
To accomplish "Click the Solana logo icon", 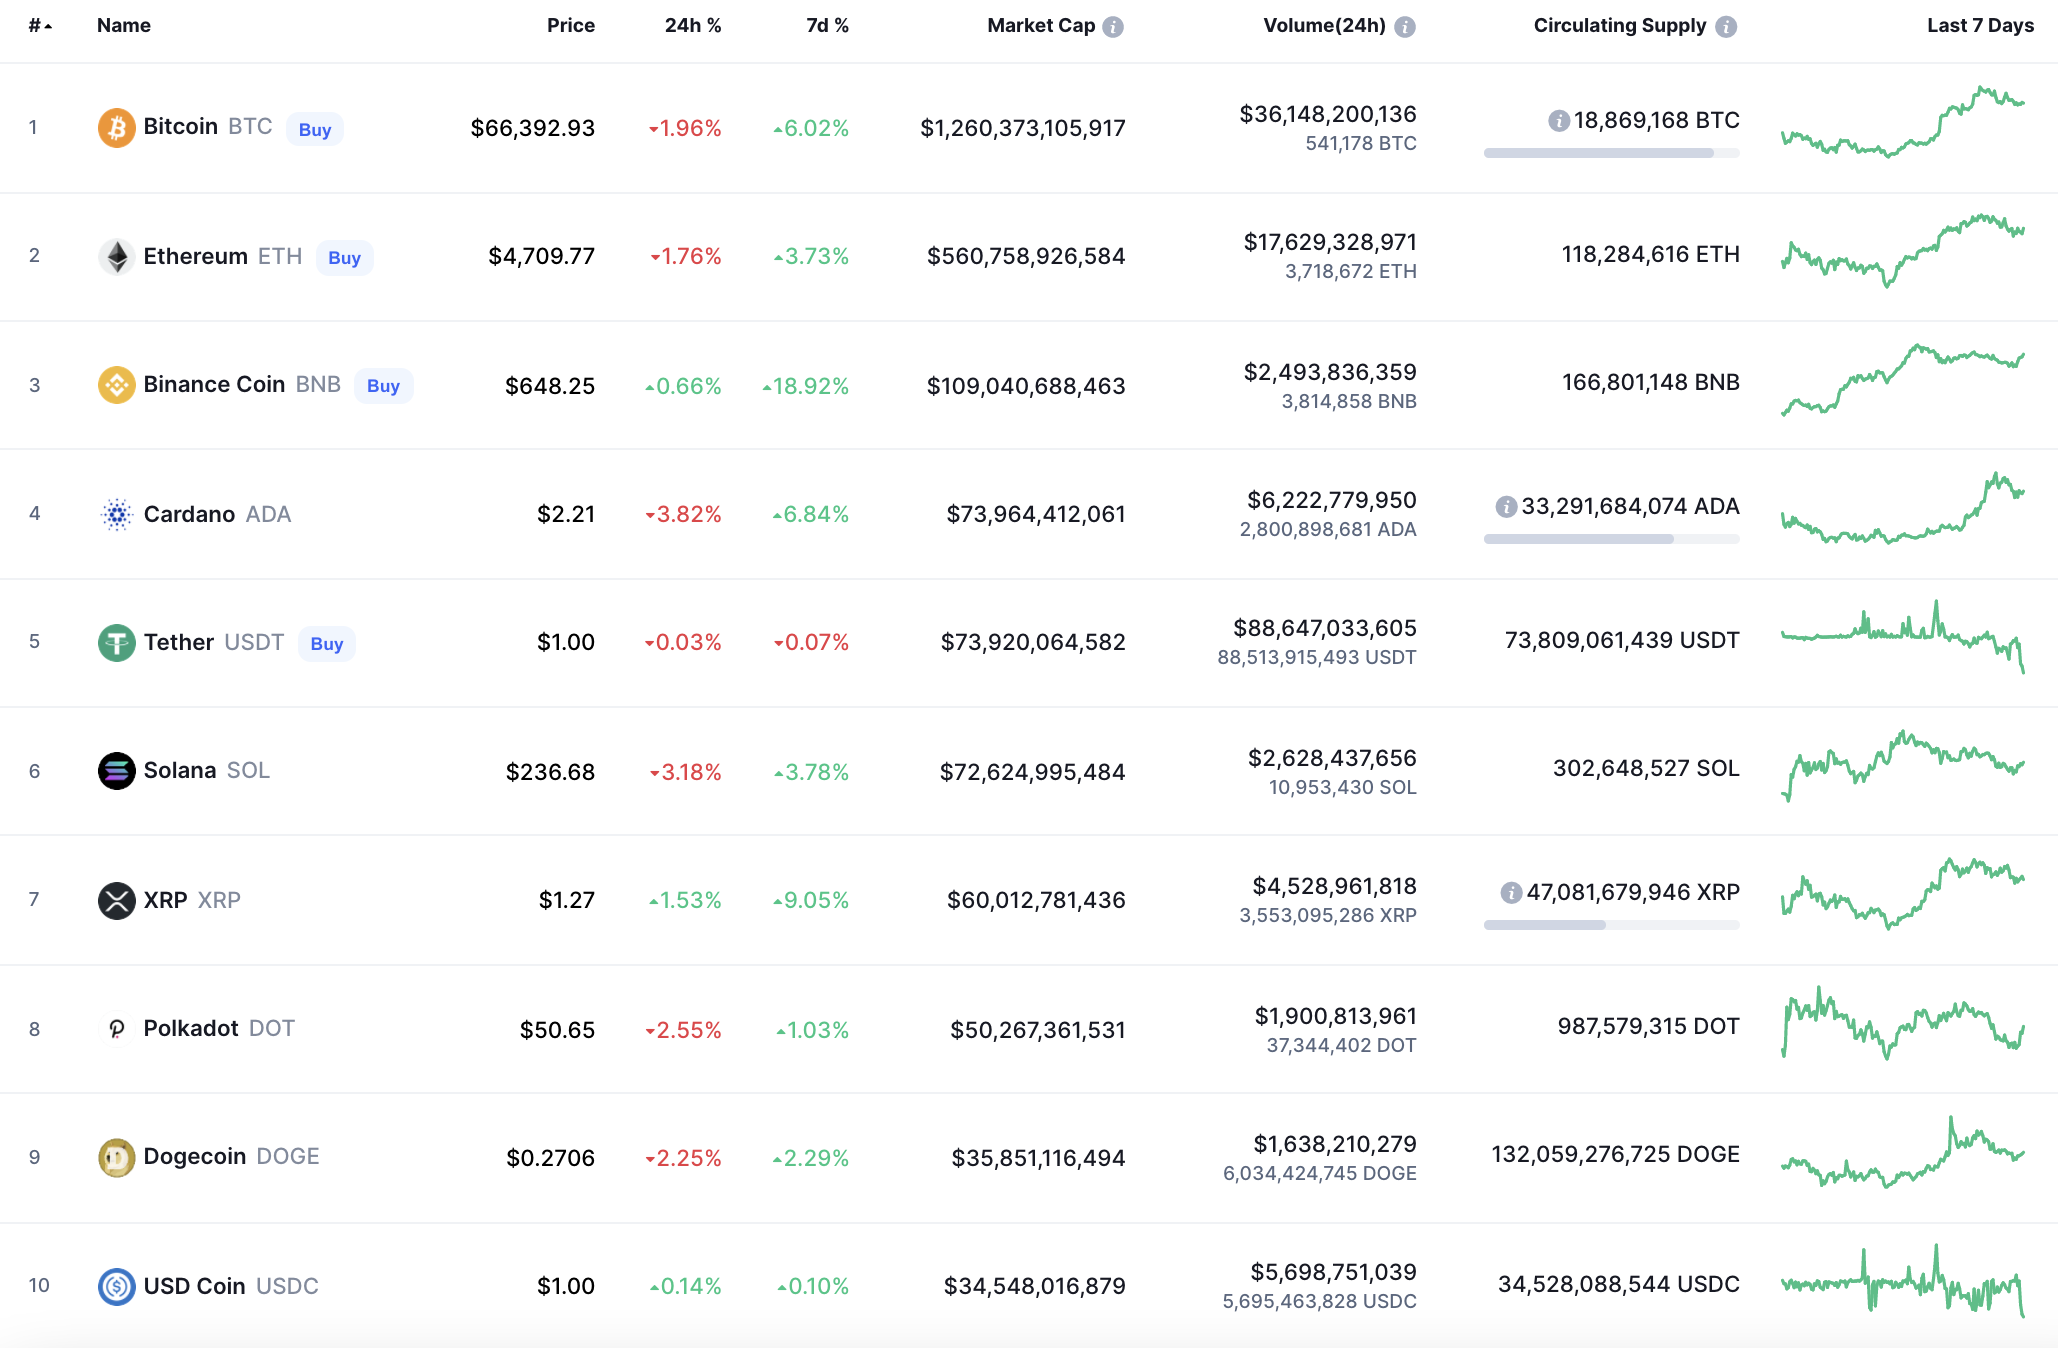I will (116, 771).
